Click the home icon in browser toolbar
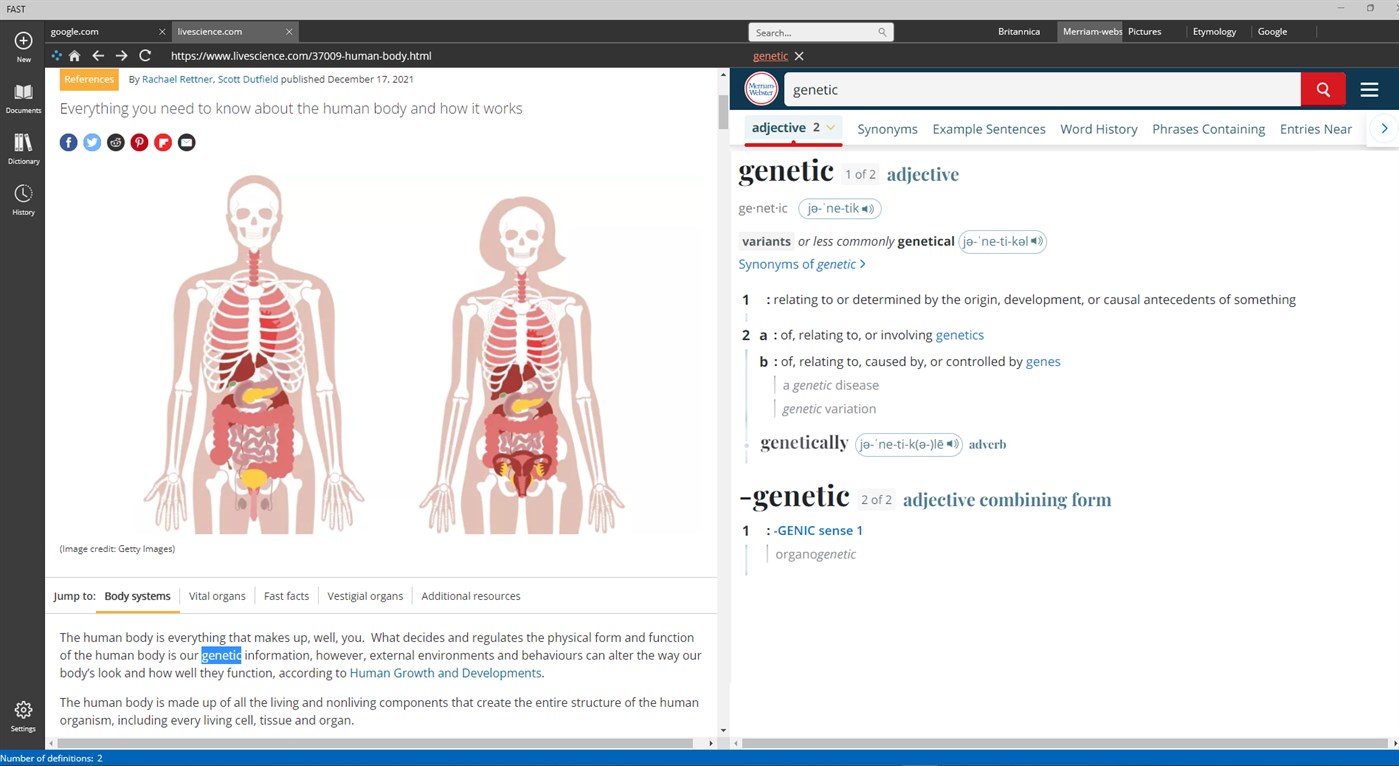The image size is (1399, 766). tap(74, 56)
